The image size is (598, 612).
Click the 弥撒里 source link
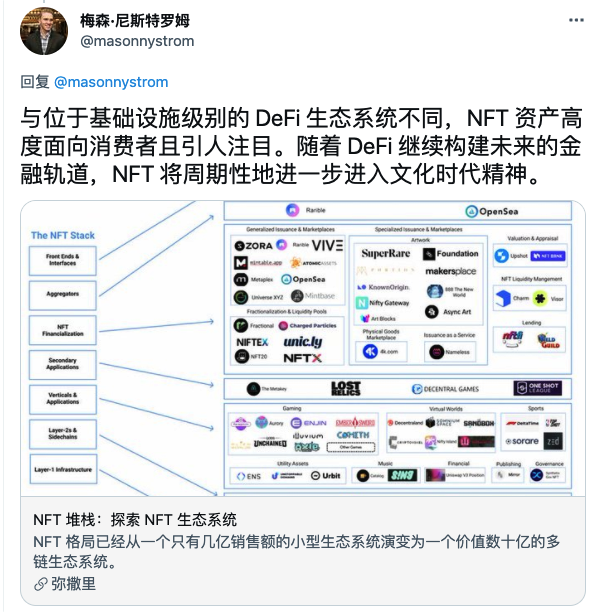coord(73,584)
